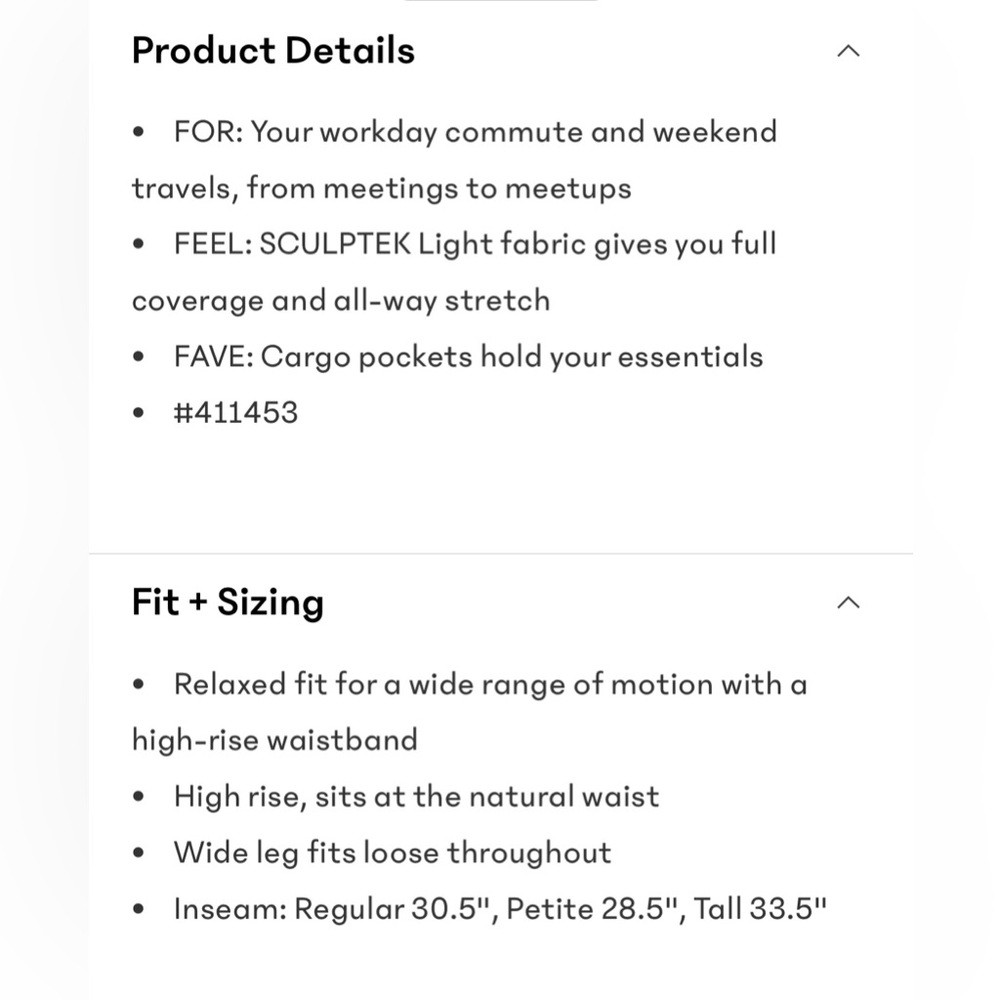Collapse the Fit + Sizing chevron

pyautogui.click(x=848, y=603)
